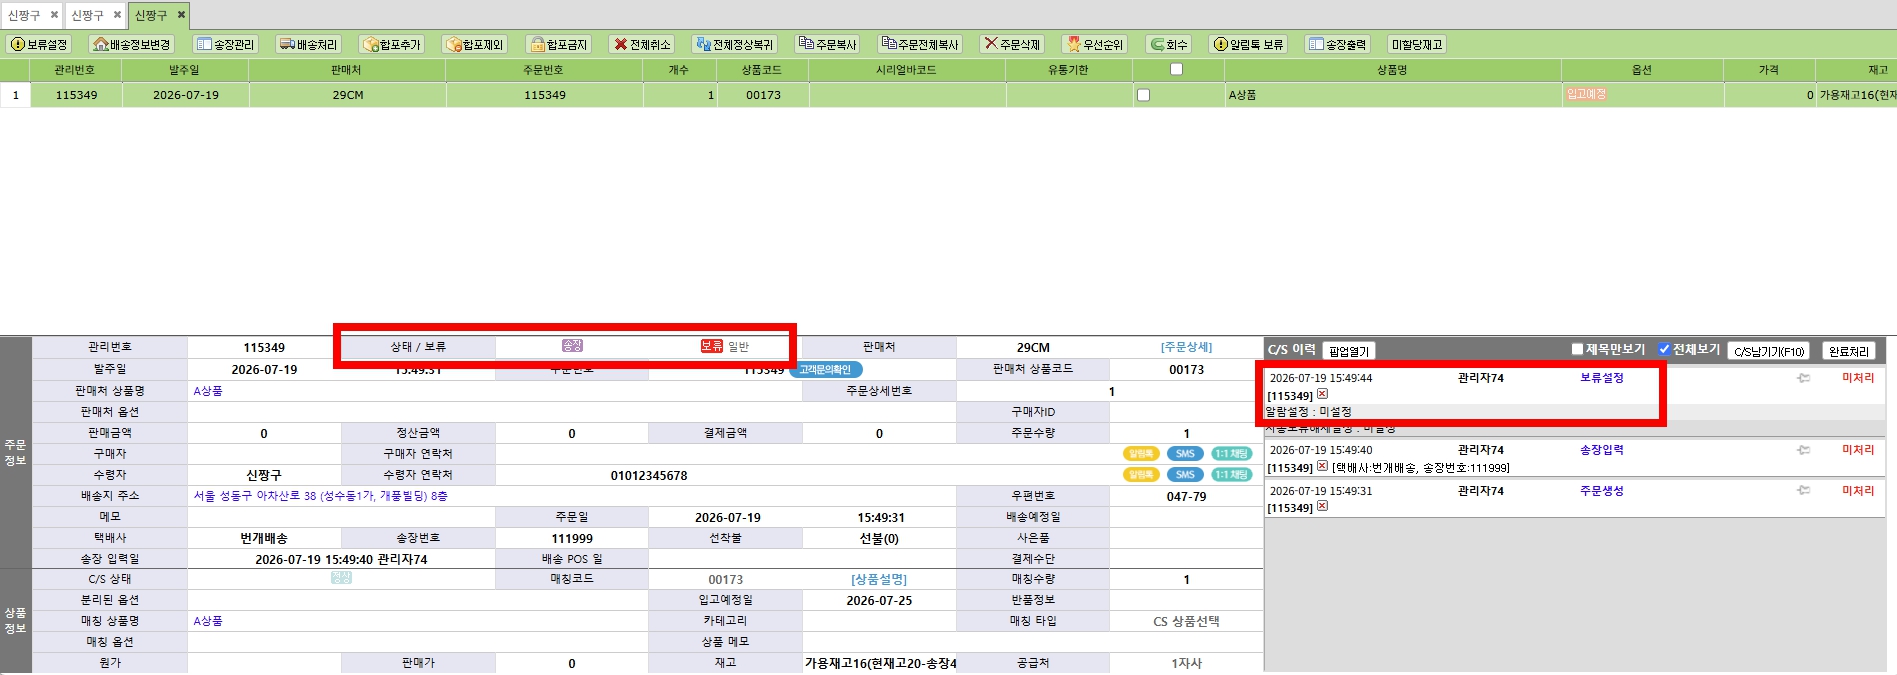Click 팝업열기 button in C/S 이력
1897x675 pixels.
click(1349, 351)
